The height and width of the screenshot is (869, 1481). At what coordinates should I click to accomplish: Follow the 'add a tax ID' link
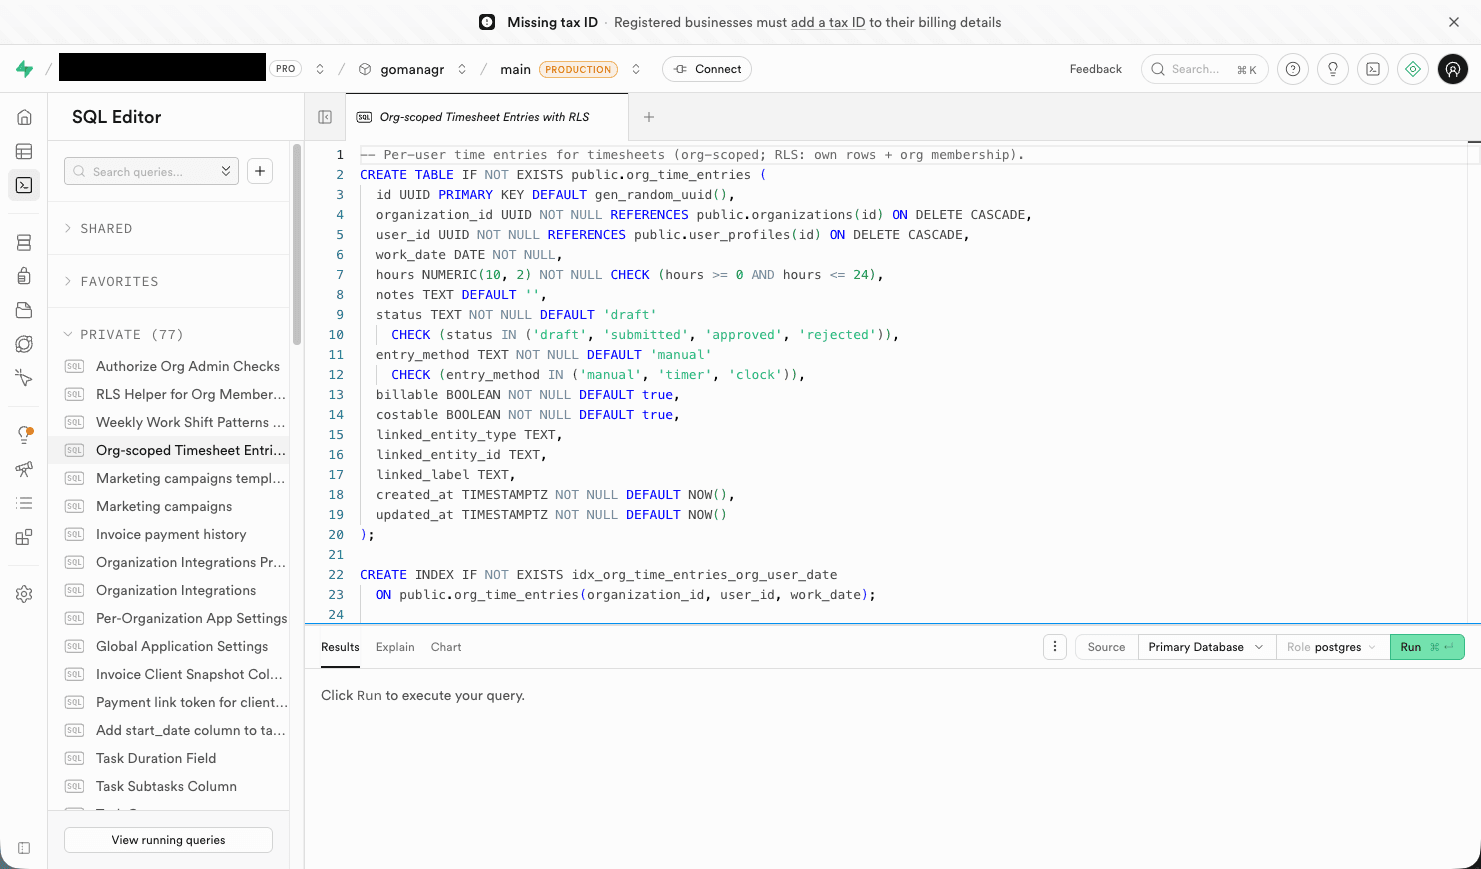pos(828,22)
